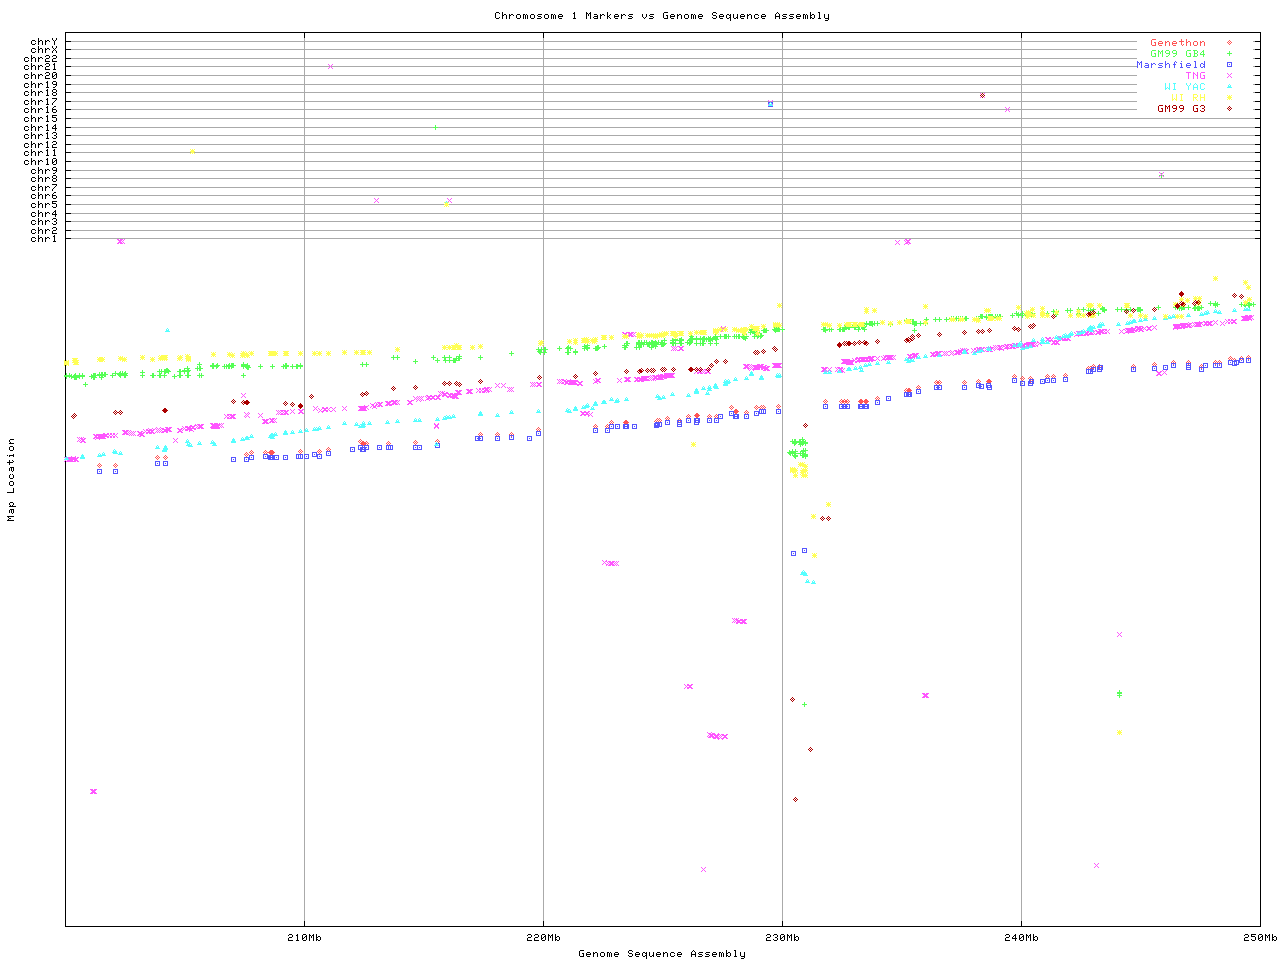Click the Genome Sequence Assembly axis title
Image resolution: width=1280 pixels, height=960 pixels.
tap(661, 953)
